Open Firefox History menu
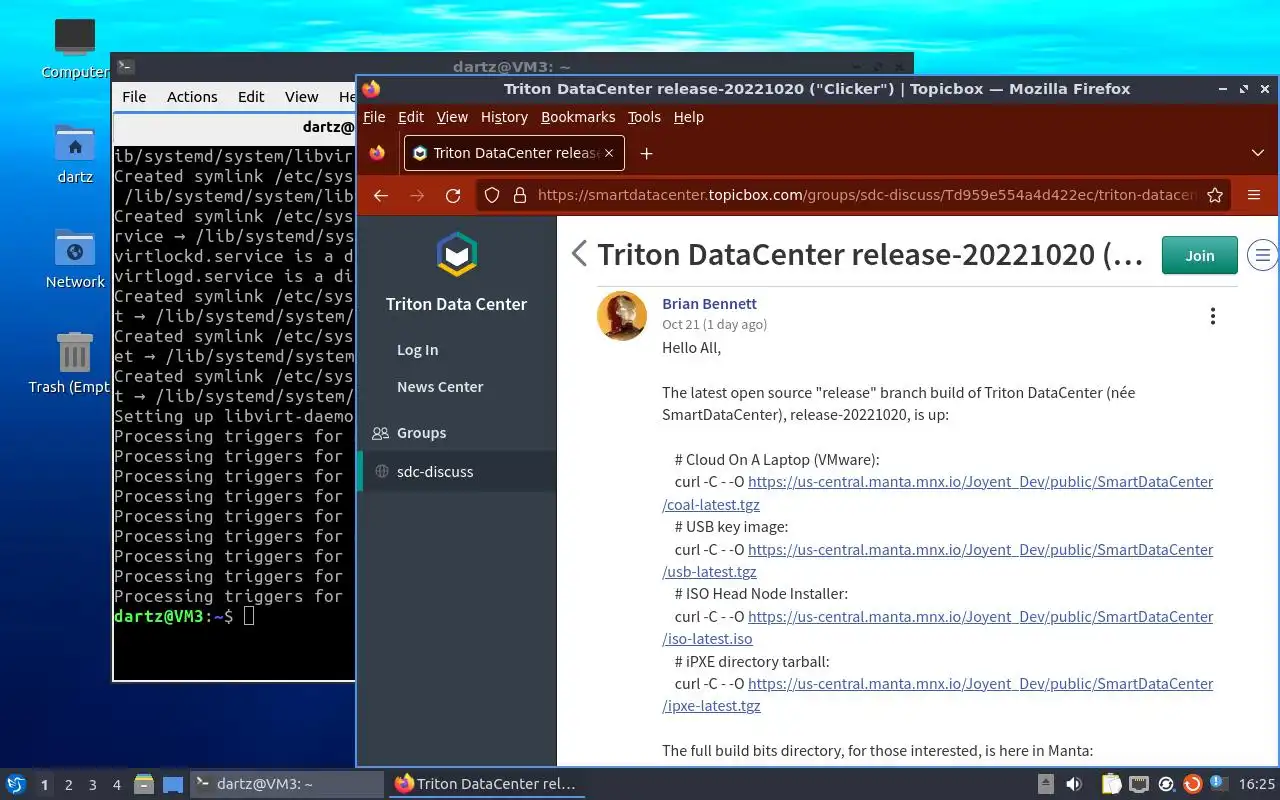This screenshot has height=800, width=1280. click(x=504, y=117)
